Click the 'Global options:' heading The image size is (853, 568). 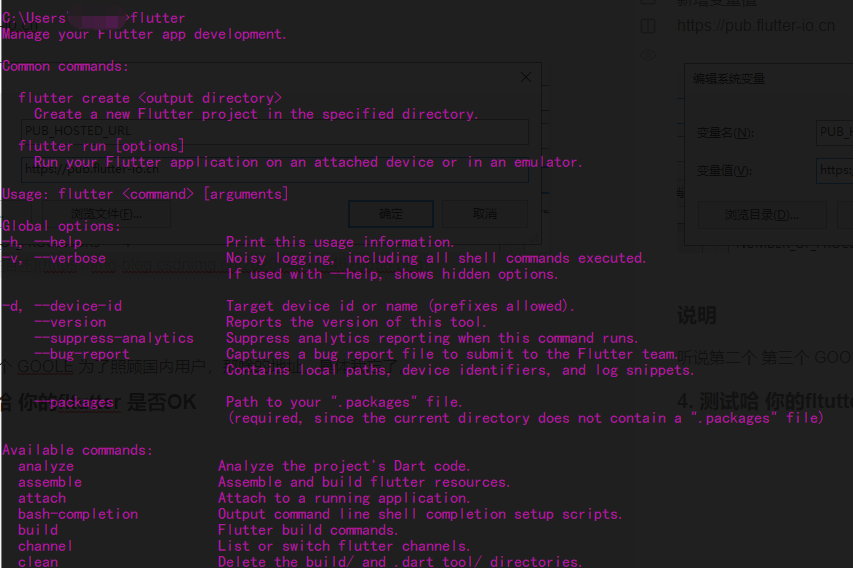(x=61, y=226)
